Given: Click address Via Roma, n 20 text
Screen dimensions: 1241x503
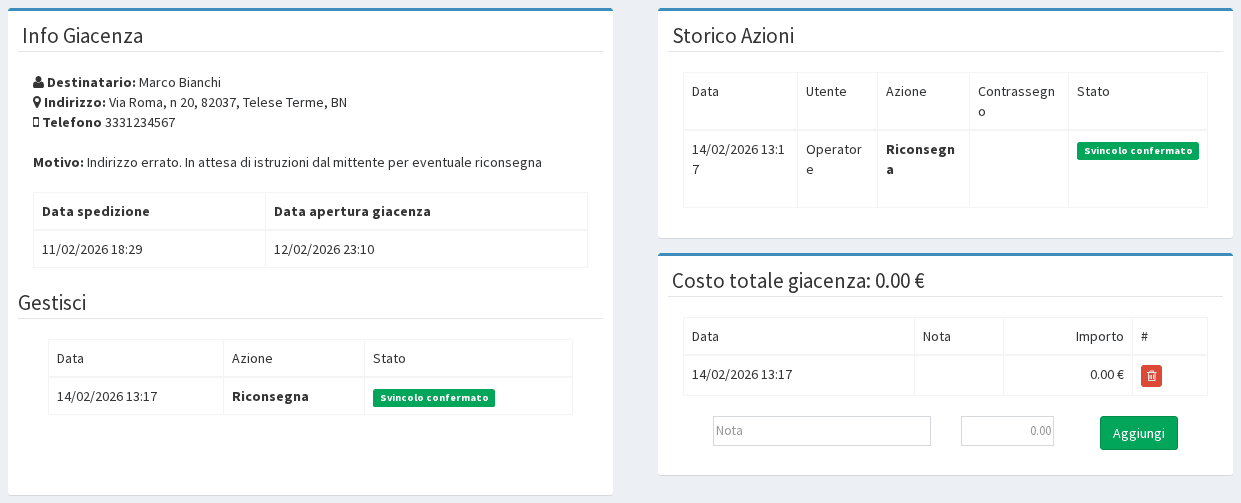Looking at the screenshot, I should coord(228,102).
